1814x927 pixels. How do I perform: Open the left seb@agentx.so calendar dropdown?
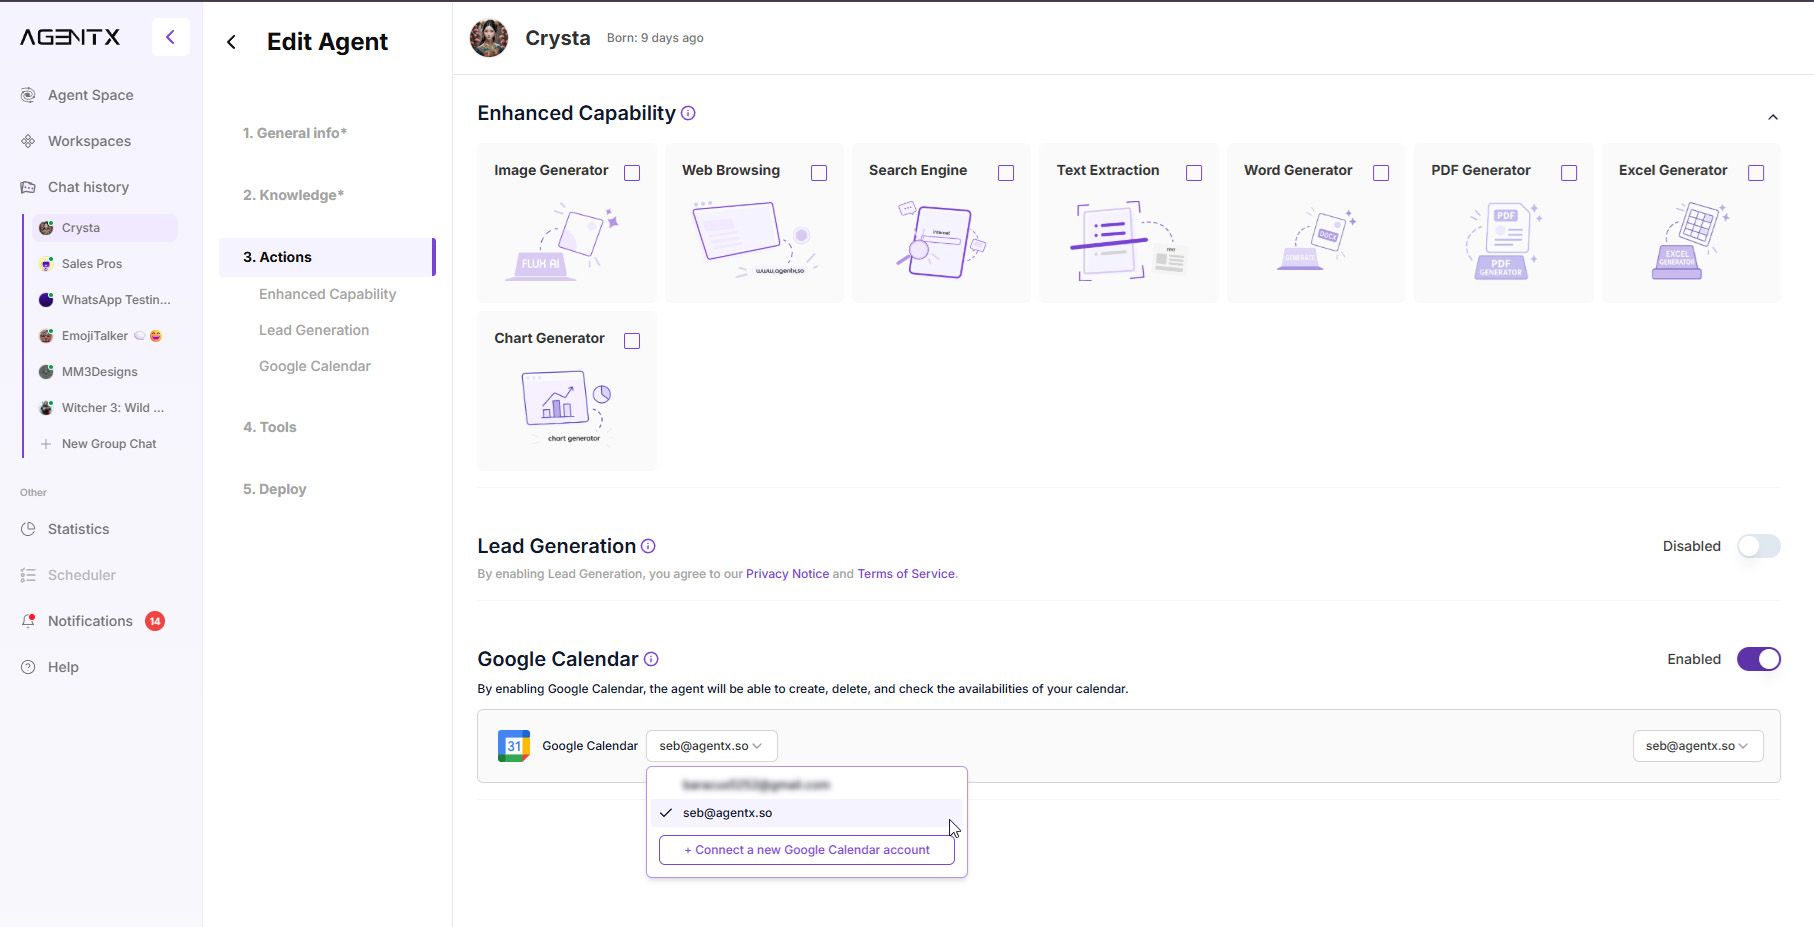tap(711, 746)
